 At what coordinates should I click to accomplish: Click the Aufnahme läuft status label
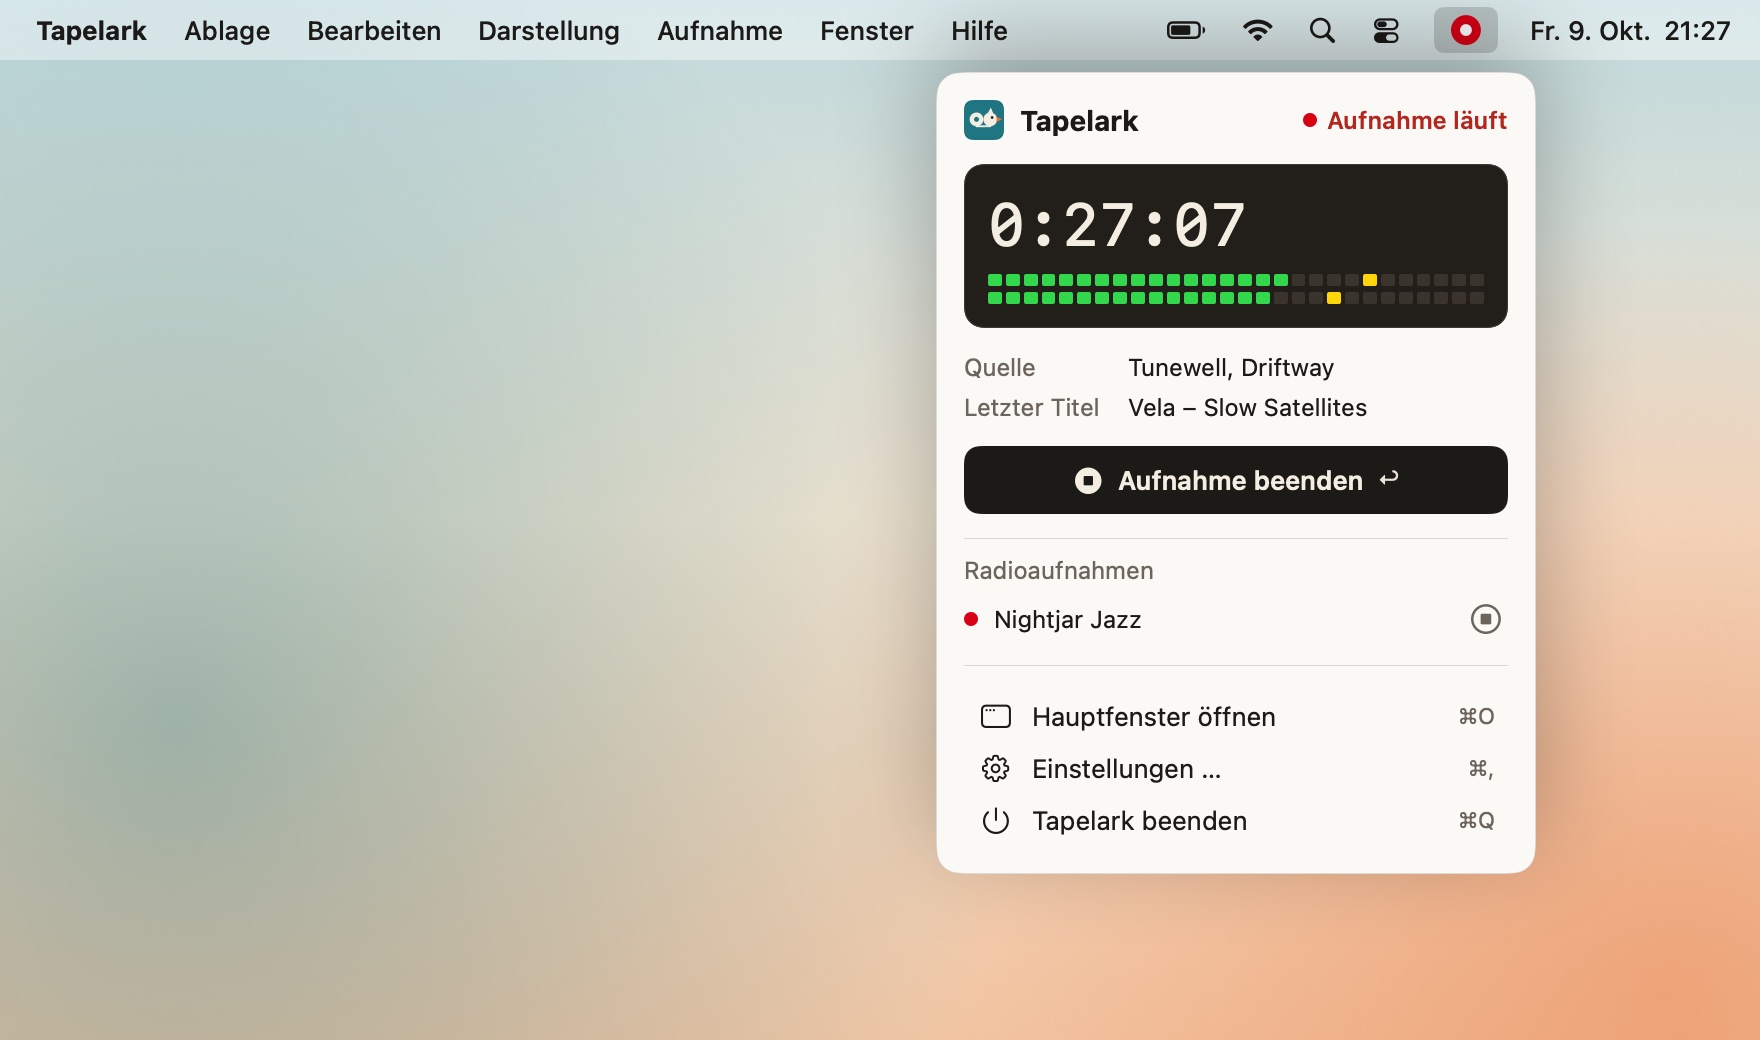tap(1405, 120)
